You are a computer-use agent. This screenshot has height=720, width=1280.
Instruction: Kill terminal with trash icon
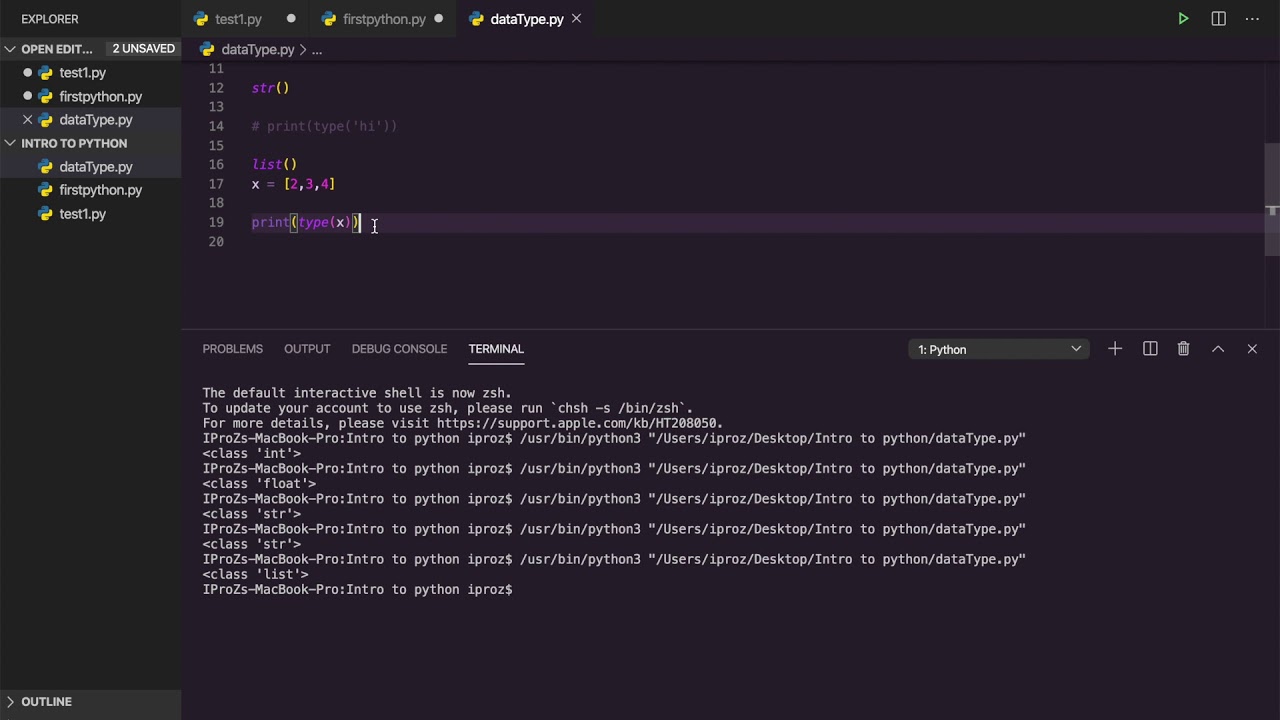[x=1183, y=349]
